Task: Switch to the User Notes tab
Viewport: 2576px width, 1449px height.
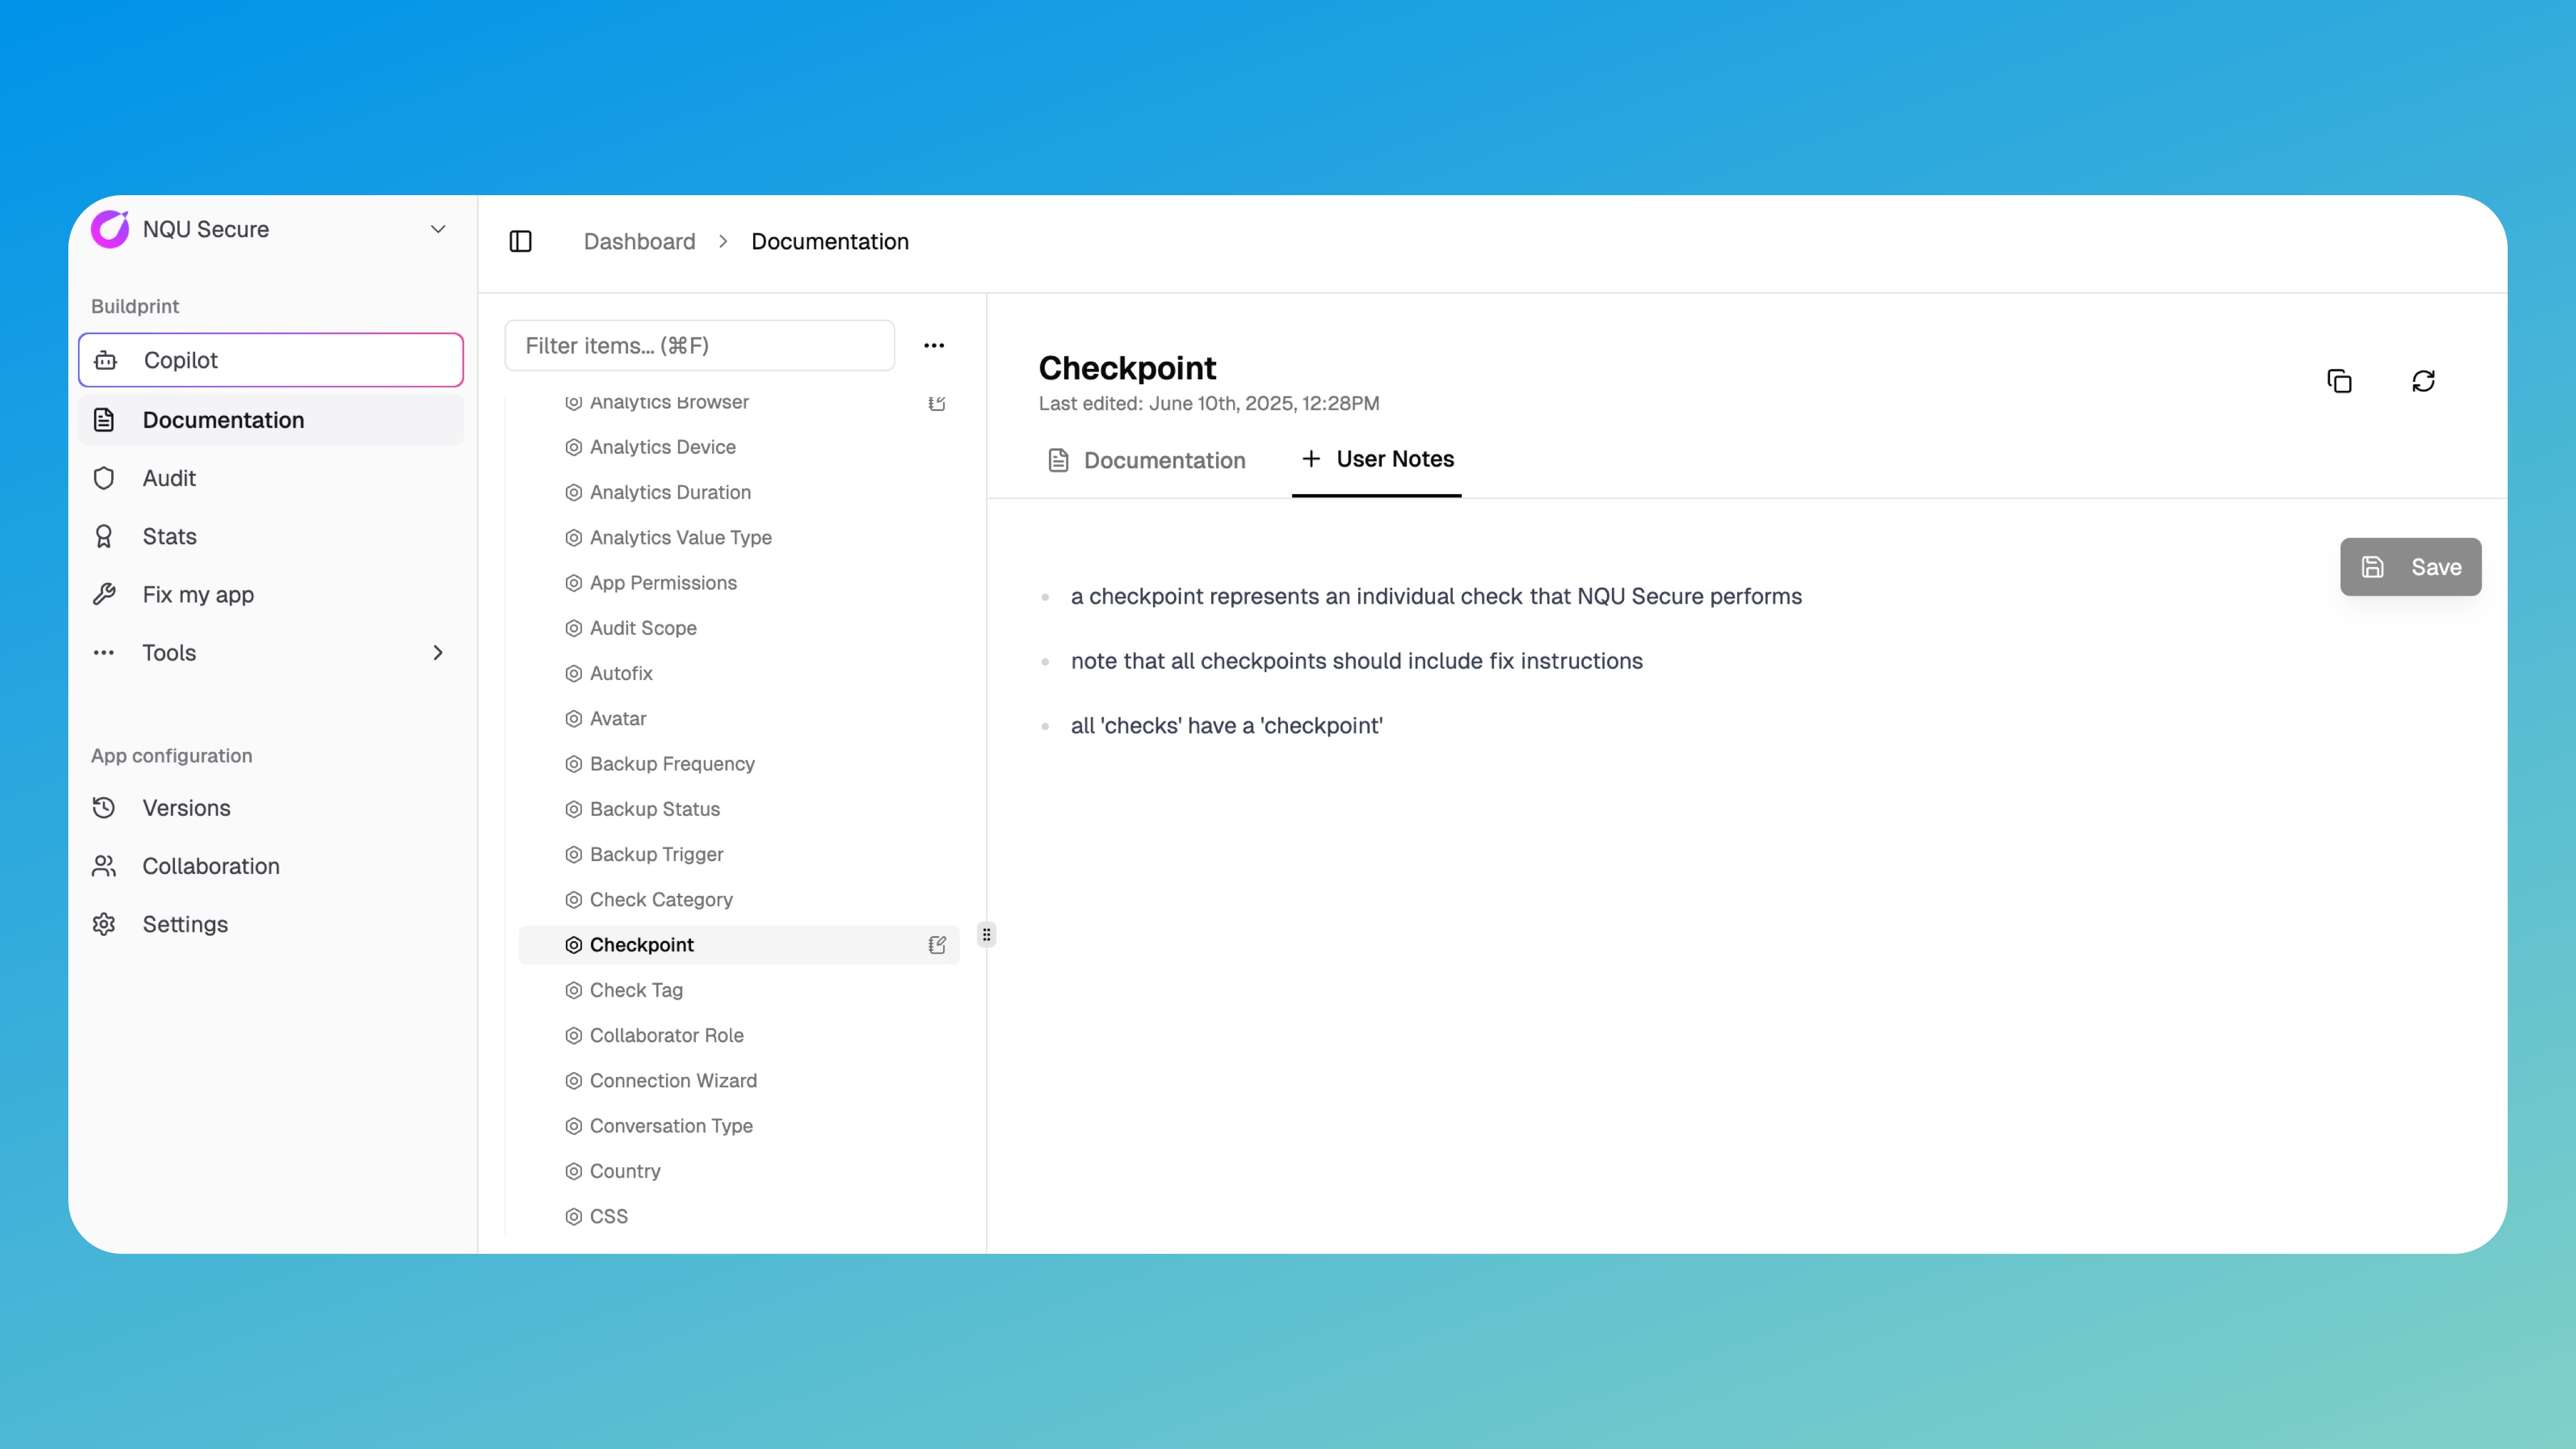Action: [1377, 459]
